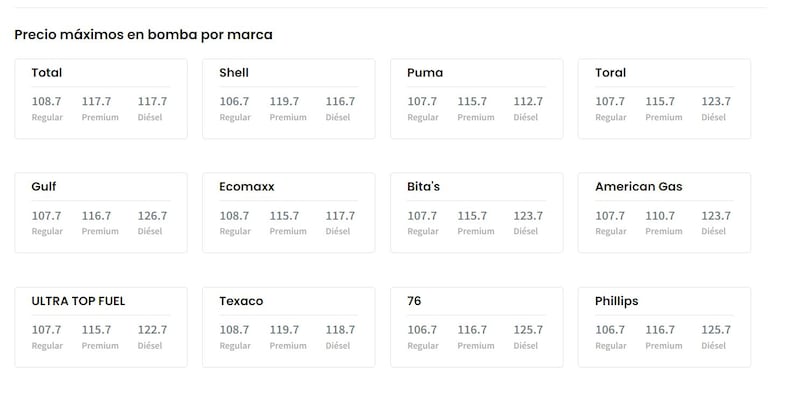Select ULTRA TOP FUEL Diésel price 122.7

tap(152, 330)
